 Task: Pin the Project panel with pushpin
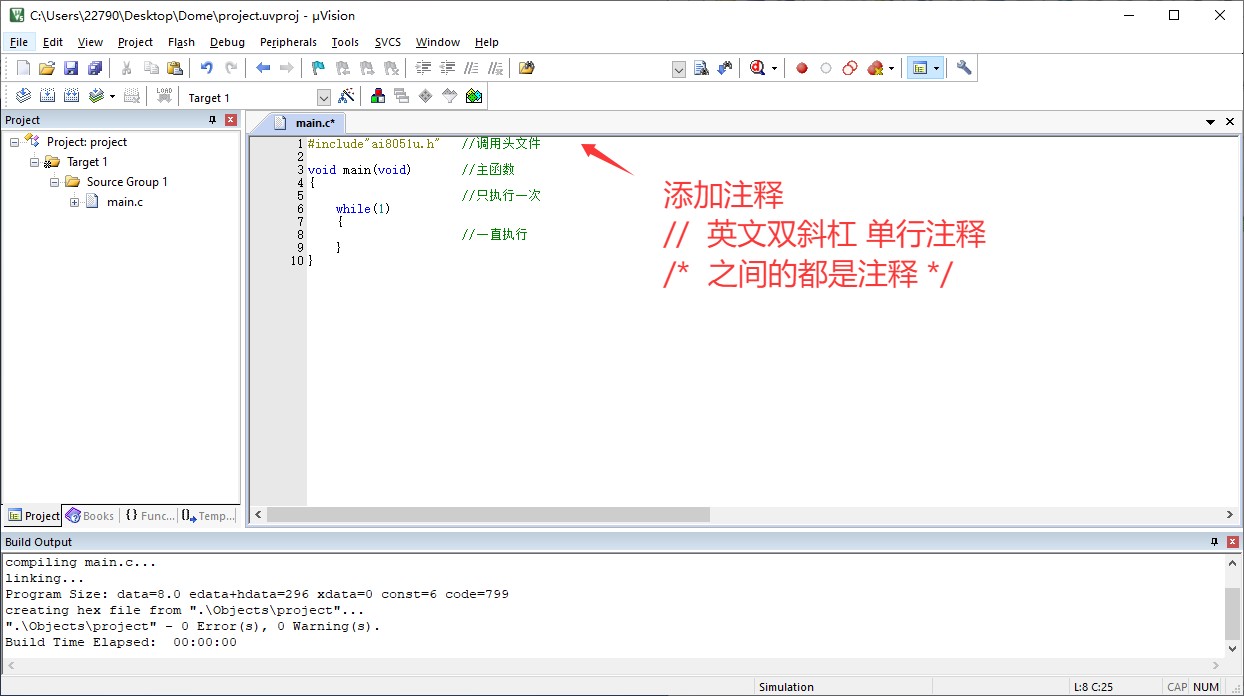[x=212, y=120]
